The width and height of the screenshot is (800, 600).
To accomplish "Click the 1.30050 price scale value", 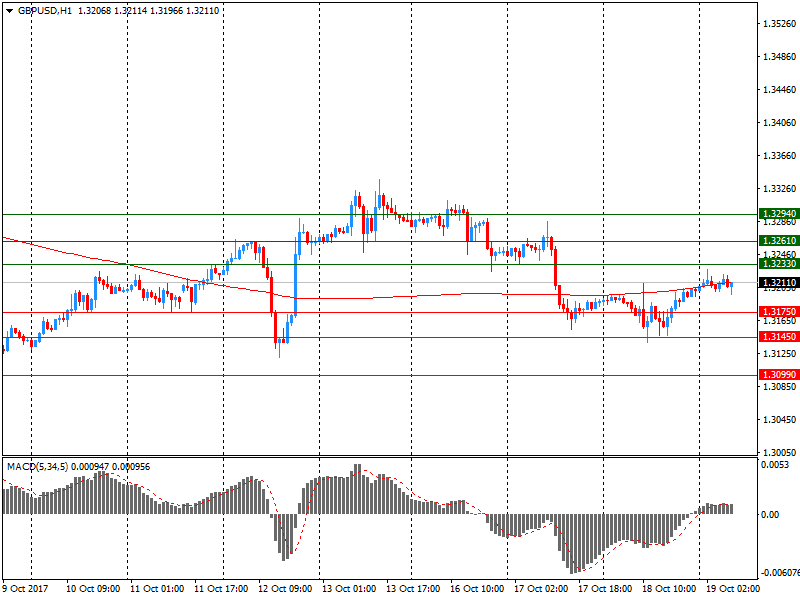I will tap(779, 453).
